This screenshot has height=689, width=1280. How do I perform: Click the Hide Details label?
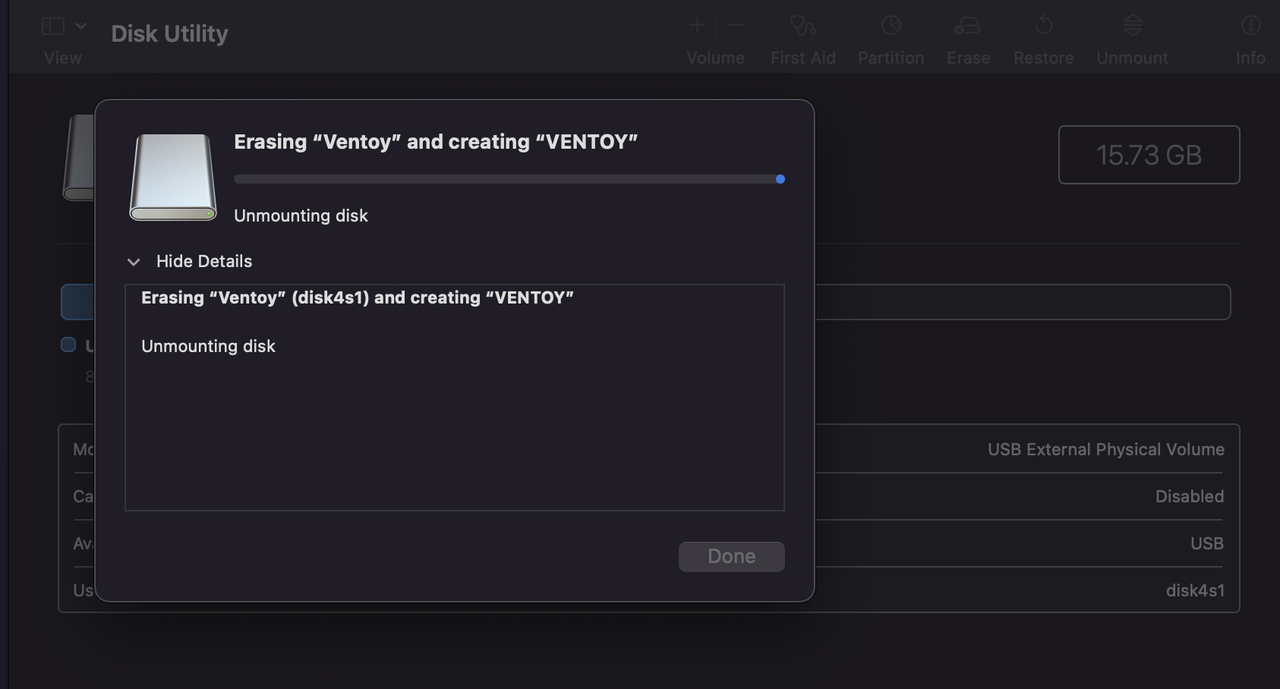pos(204,261)
